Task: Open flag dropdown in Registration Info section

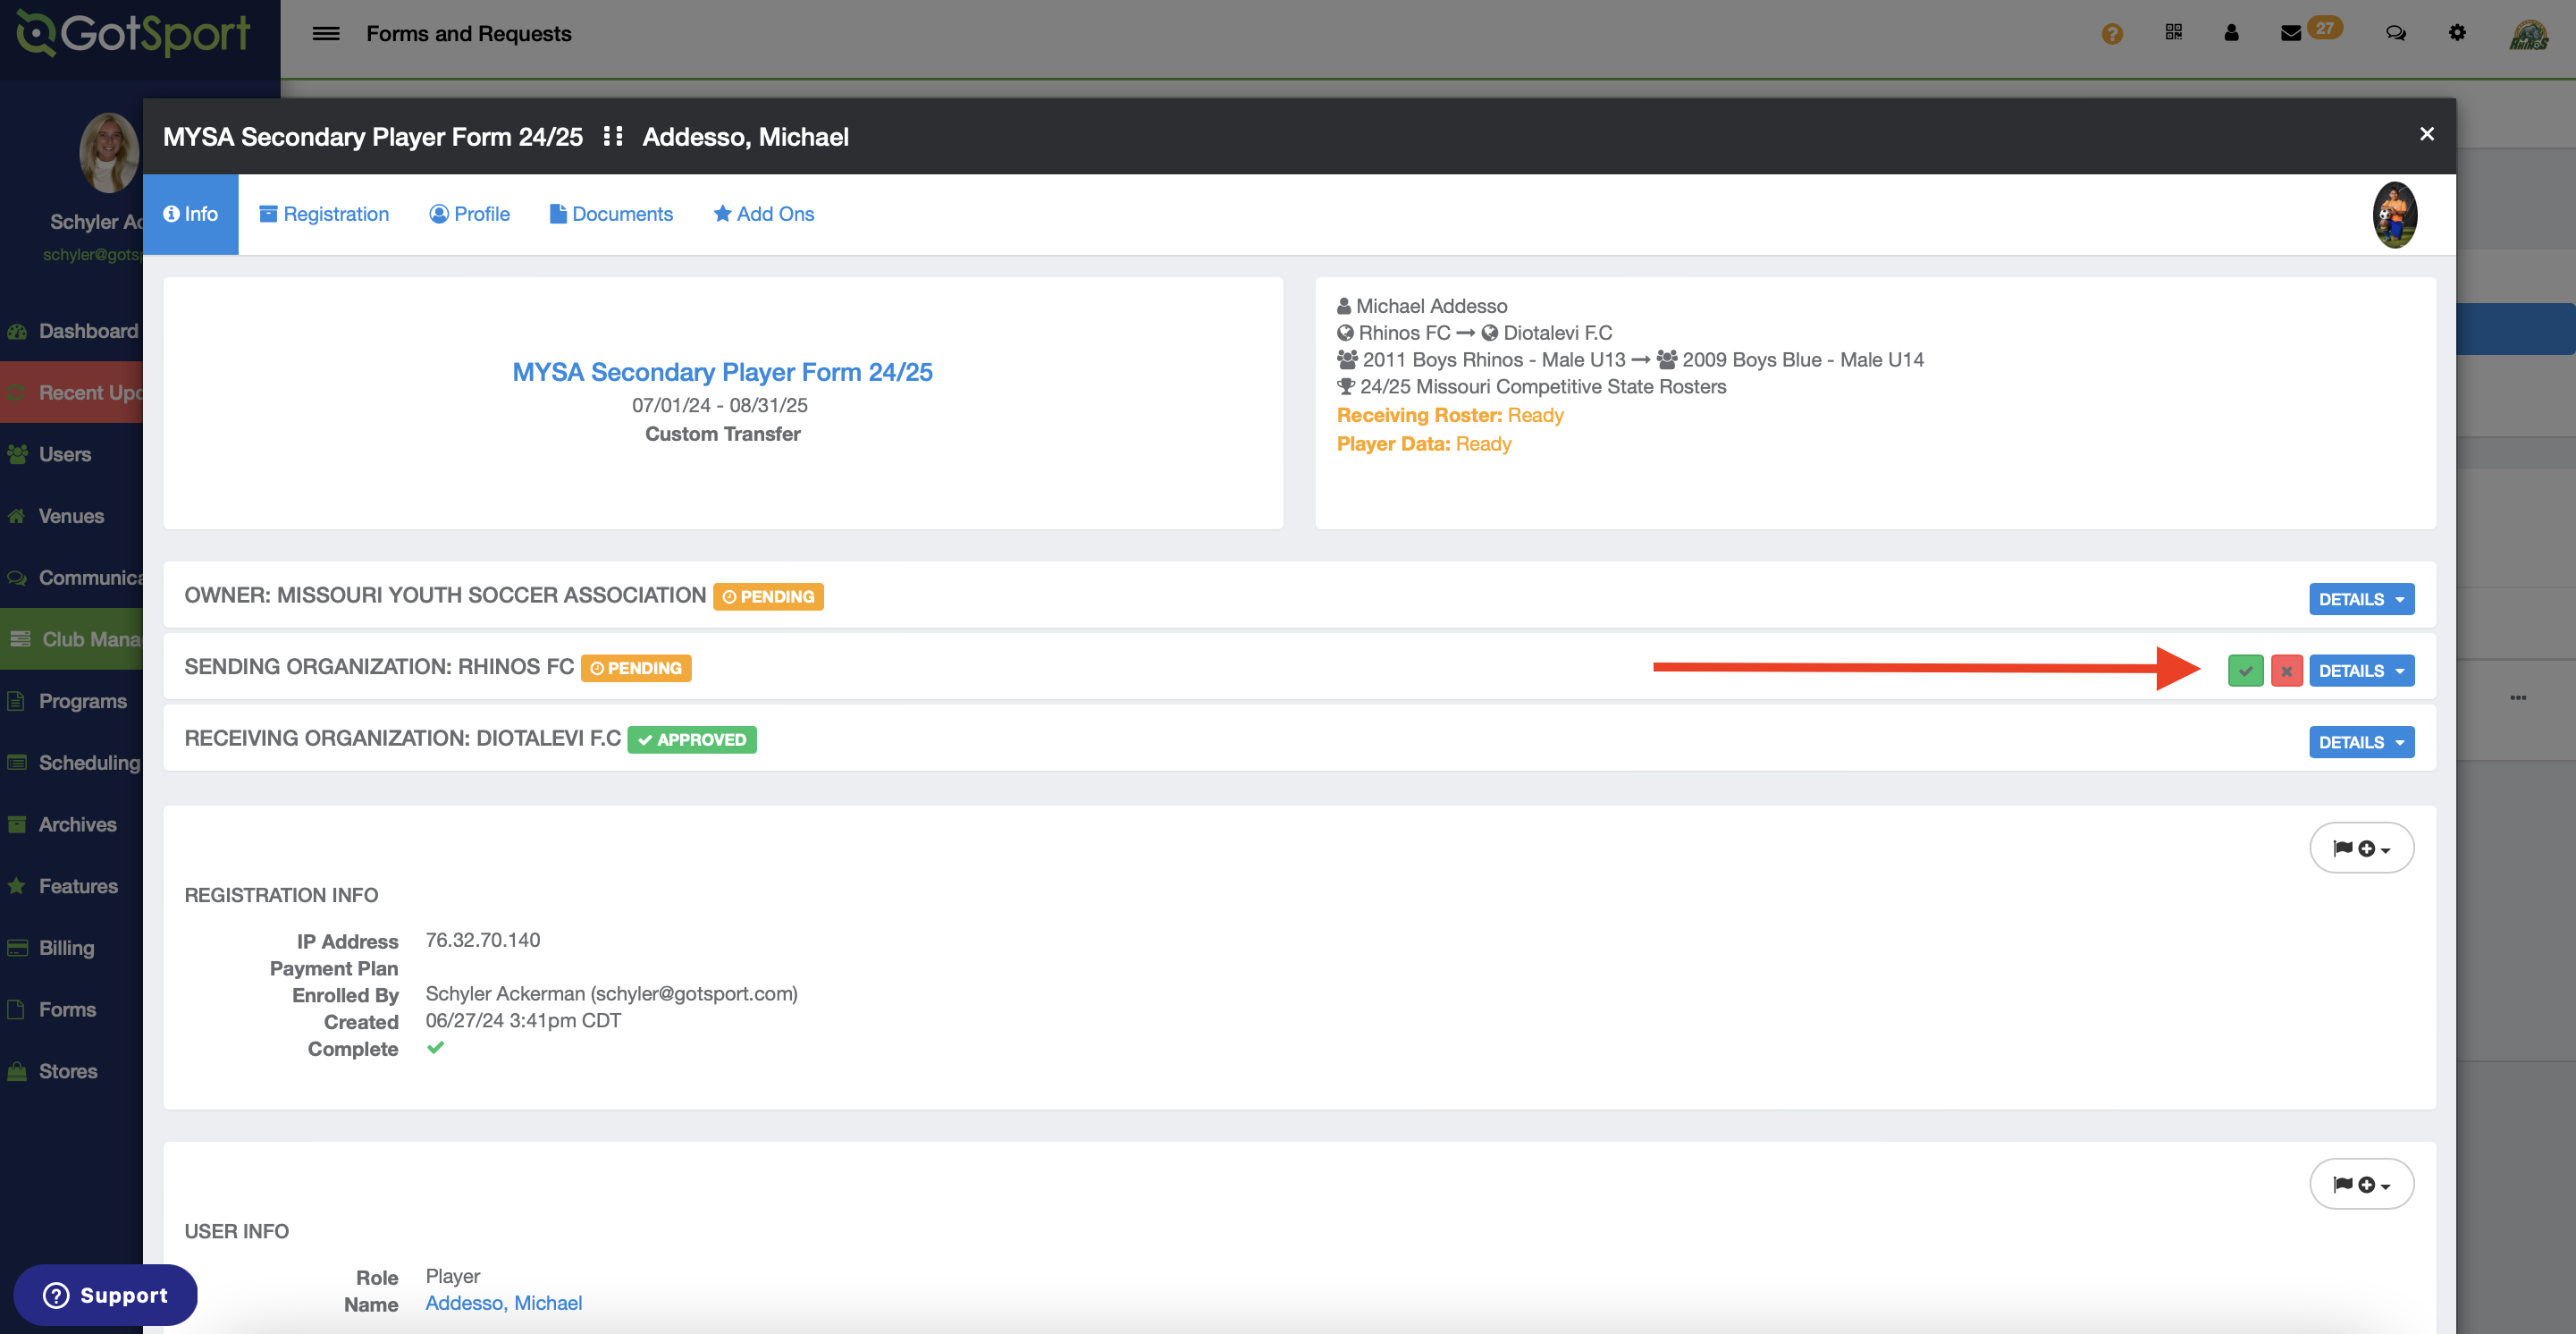Action: 2361,848
